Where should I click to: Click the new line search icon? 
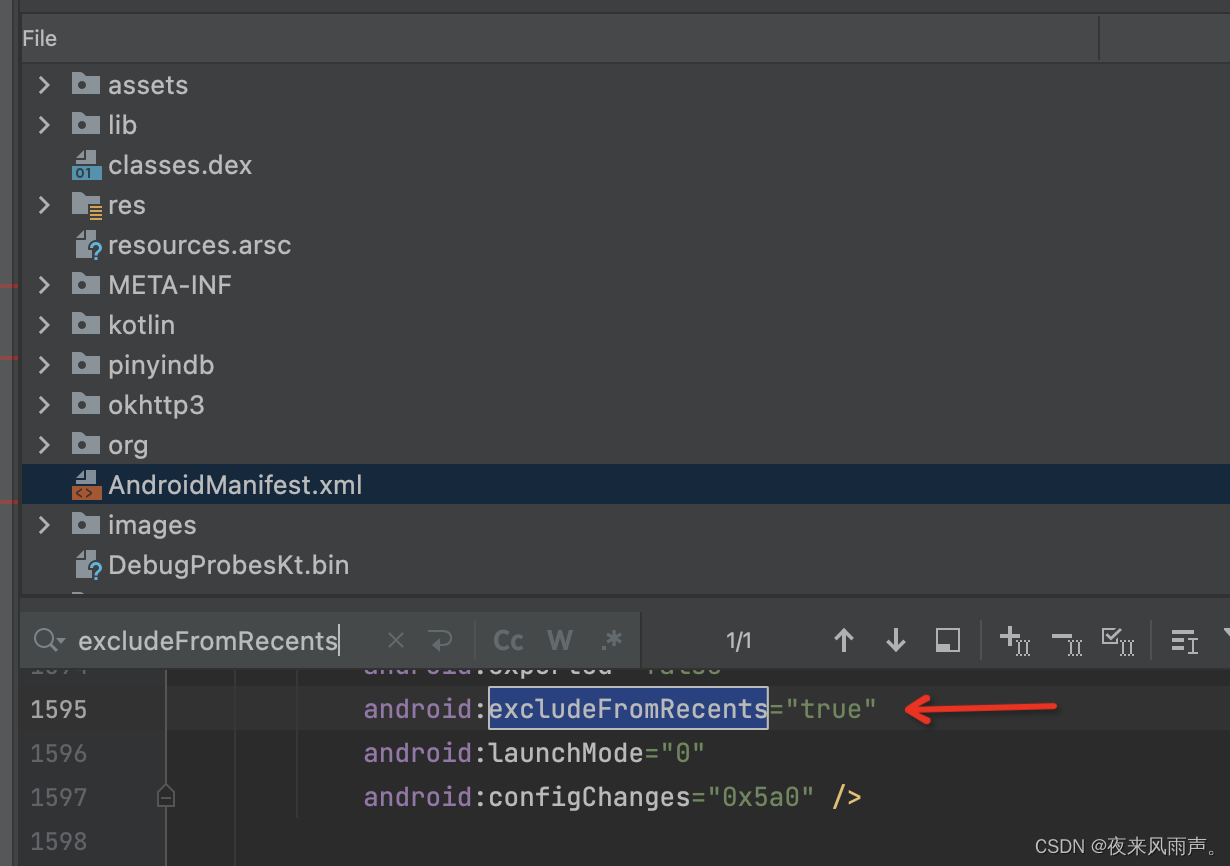pos(440,640)
